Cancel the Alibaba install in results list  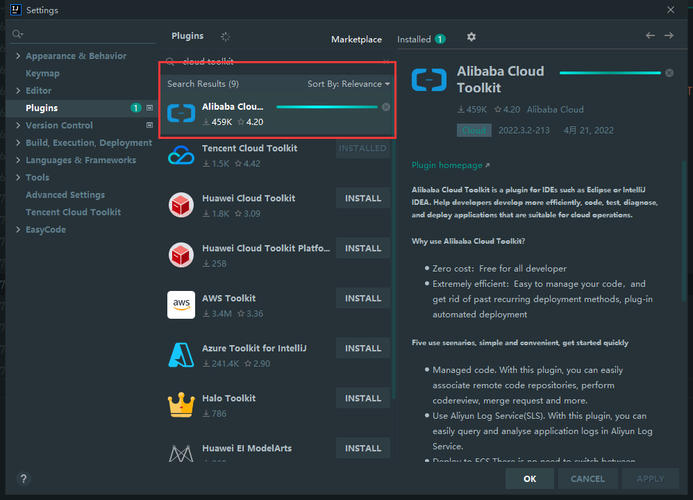coord(386,107)
